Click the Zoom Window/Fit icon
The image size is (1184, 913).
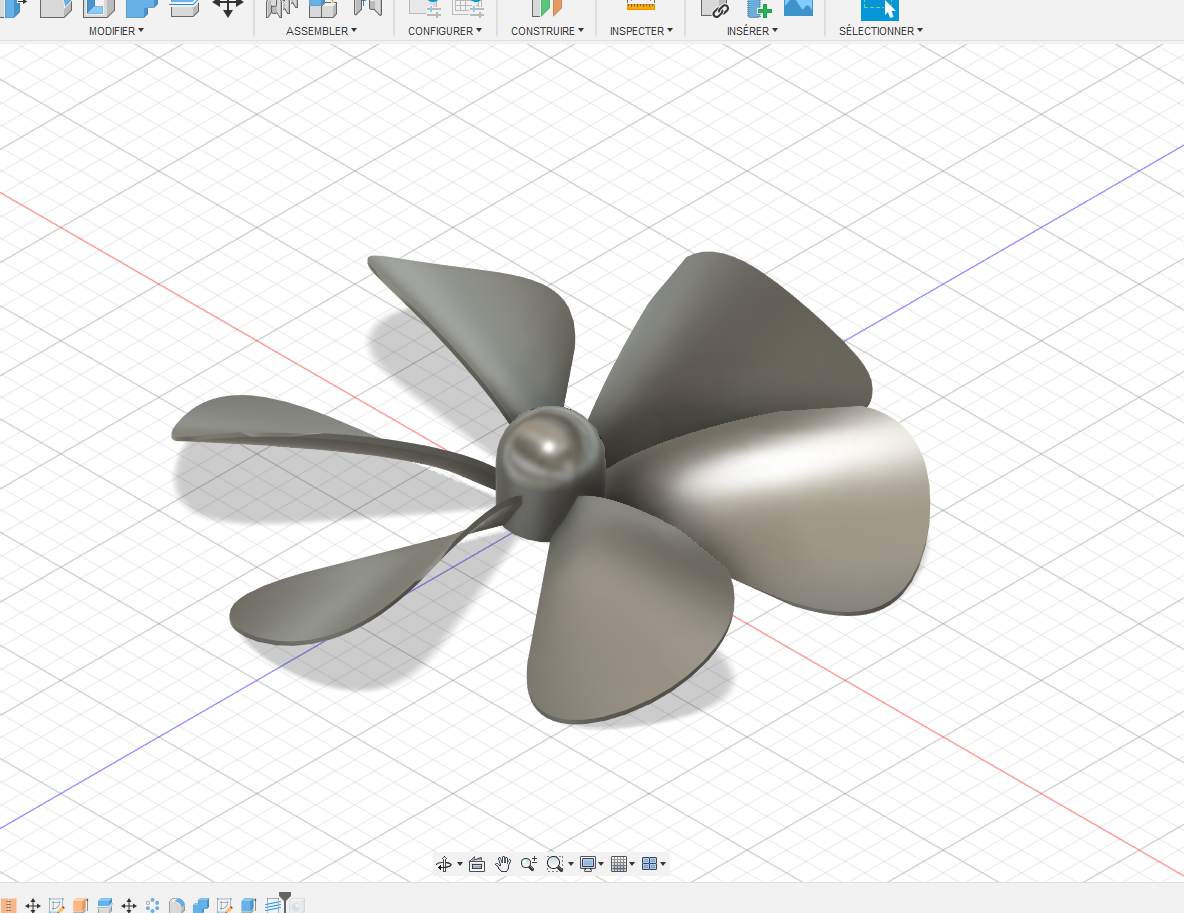[555, 864]
